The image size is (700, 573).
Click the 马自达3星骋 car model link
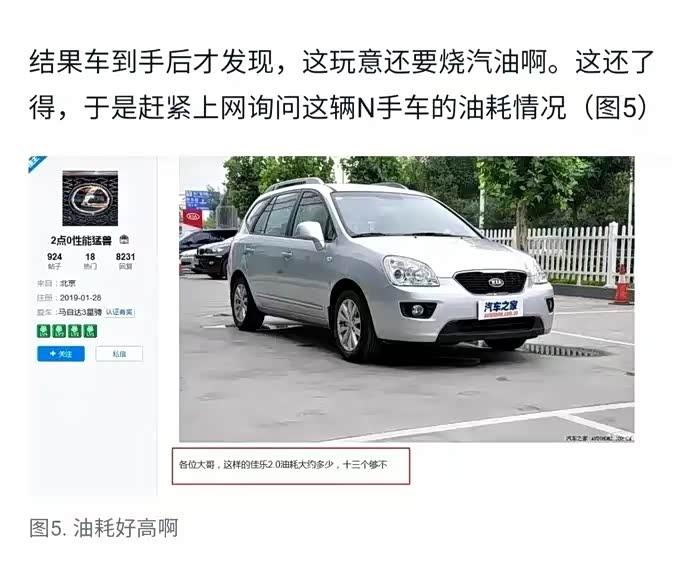(x=80, y=312)
